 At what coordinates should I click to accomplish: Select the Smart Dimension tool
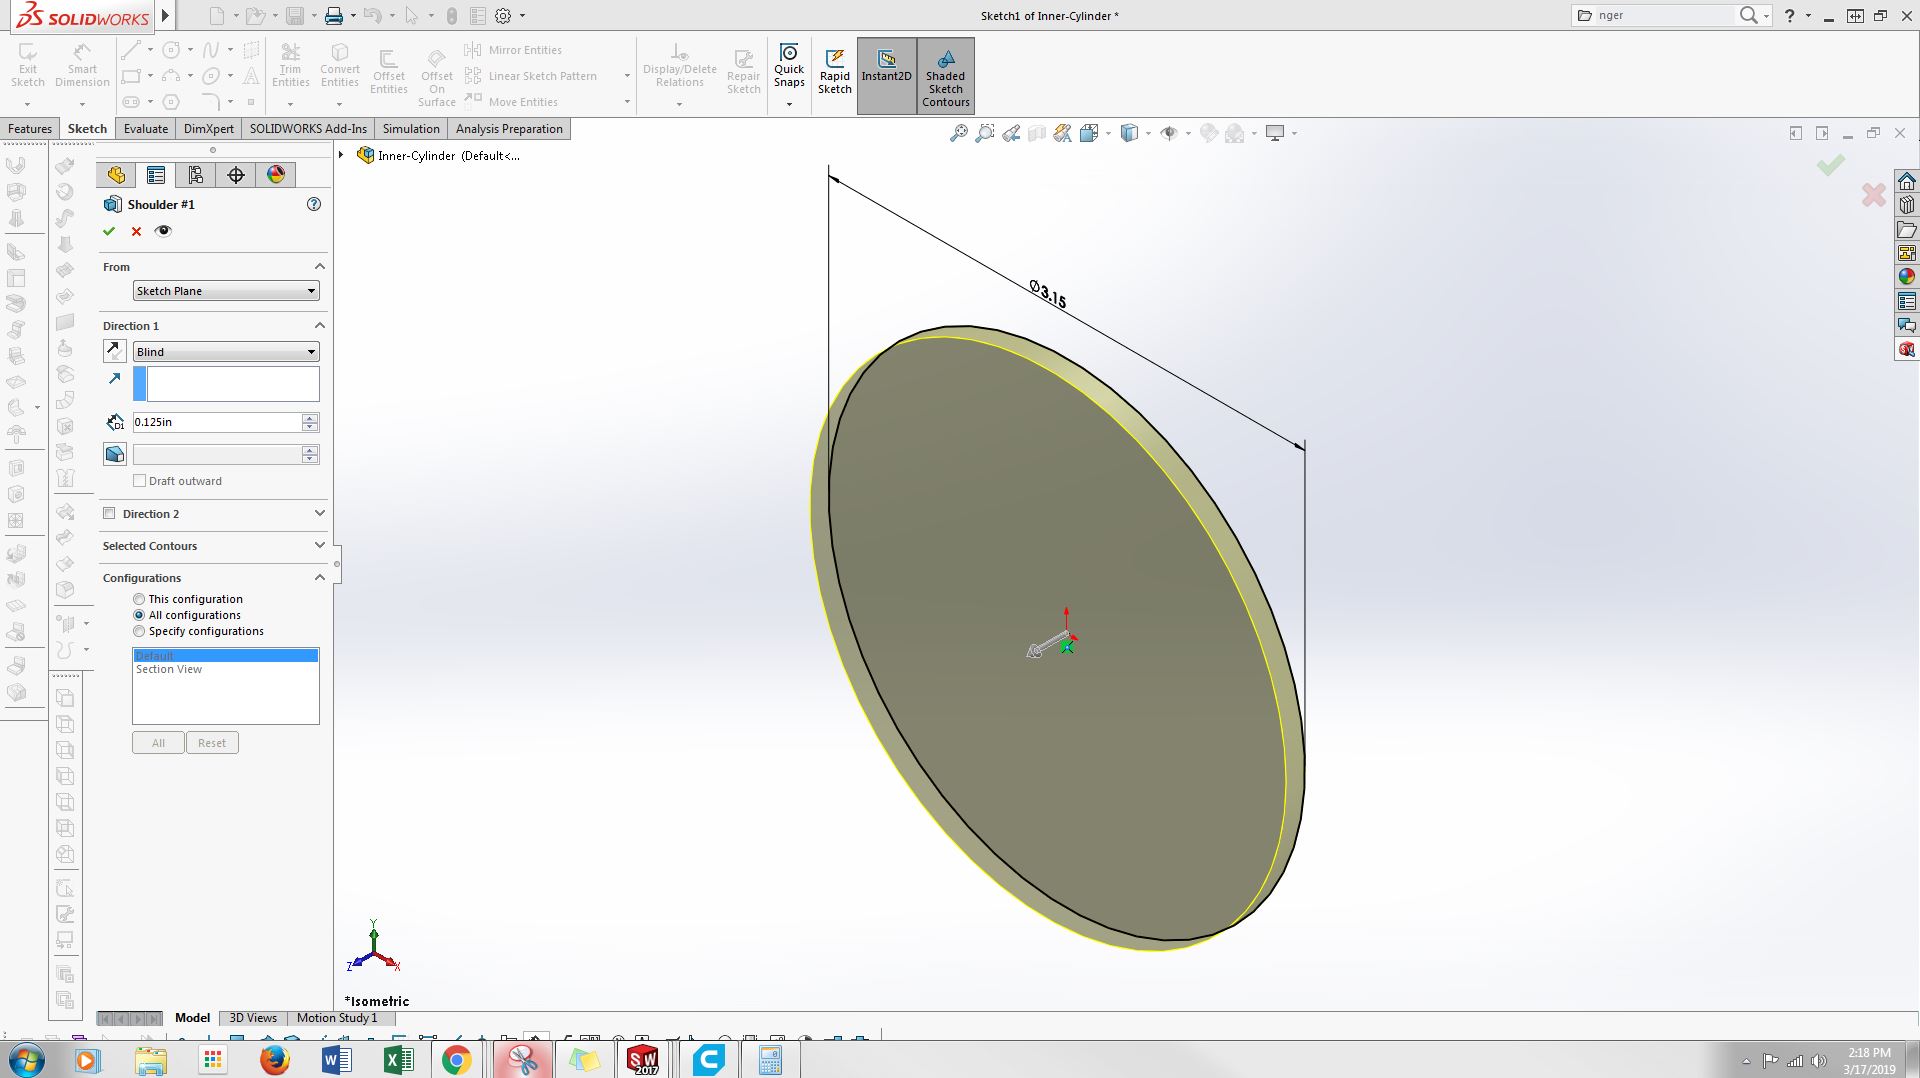point(82,65)
